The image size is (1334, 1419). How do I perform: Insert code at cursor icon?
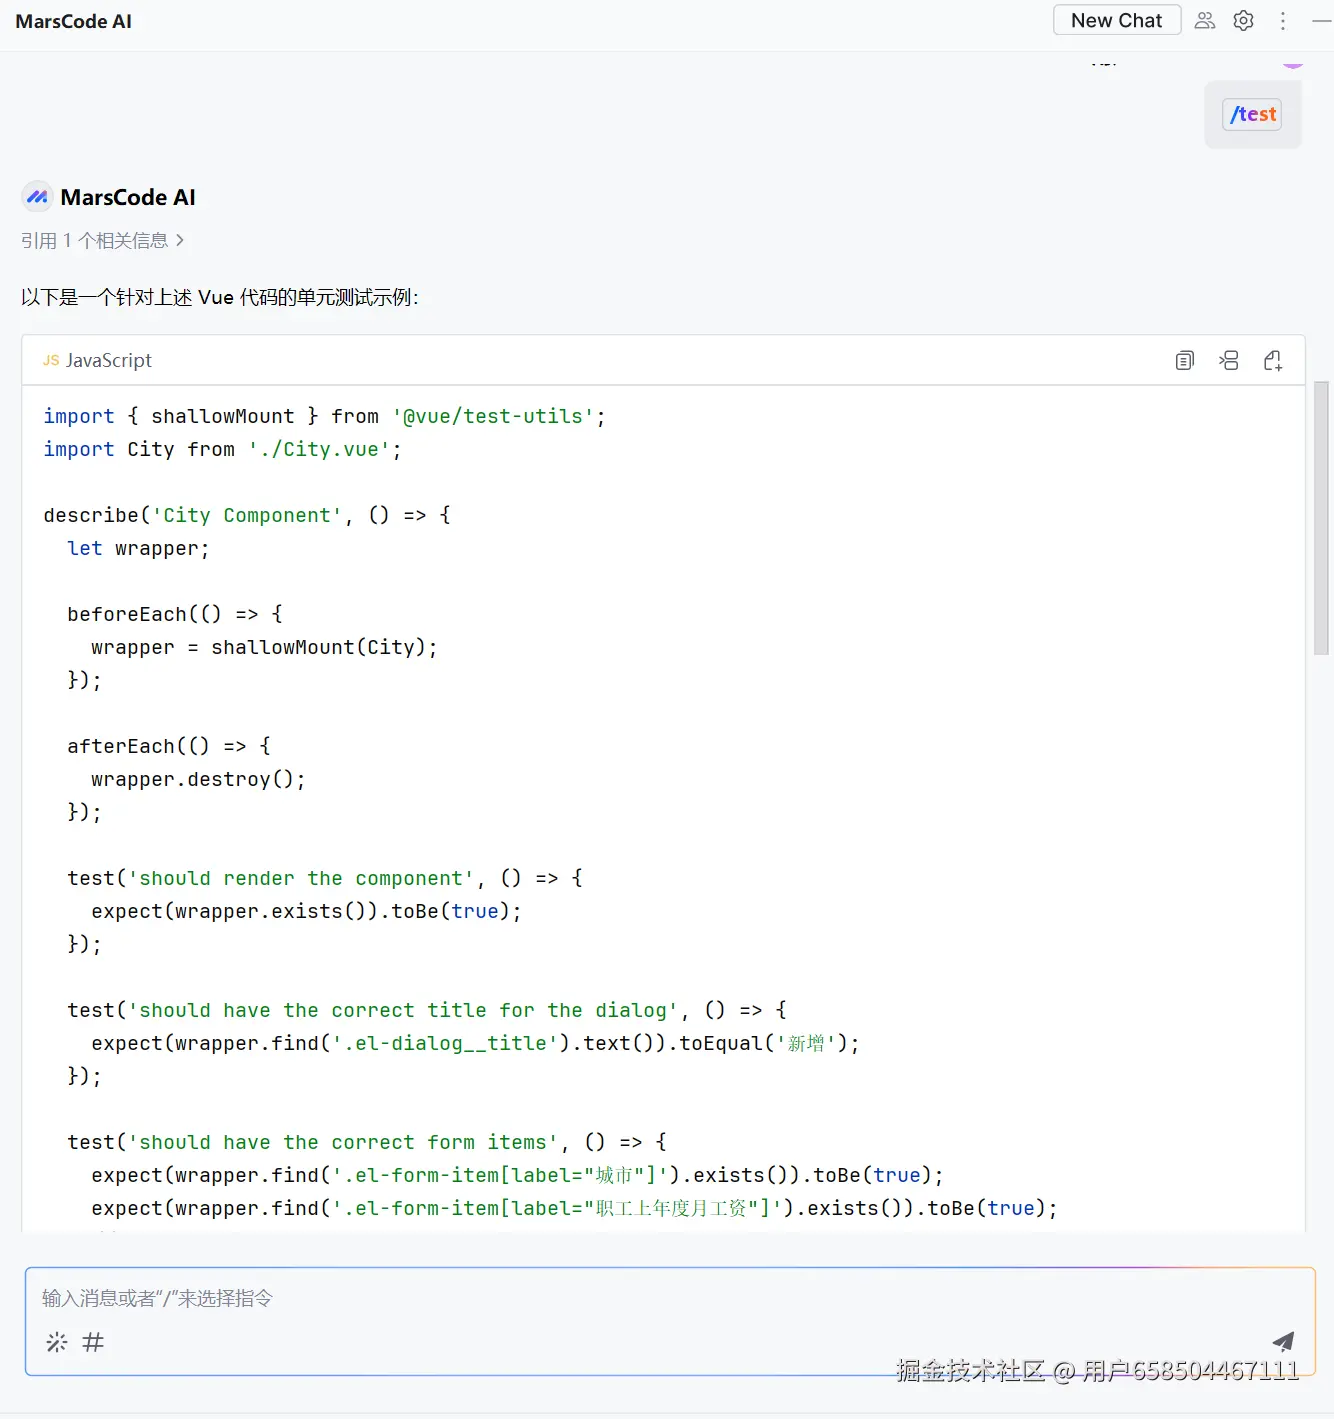pos(1229,360)
